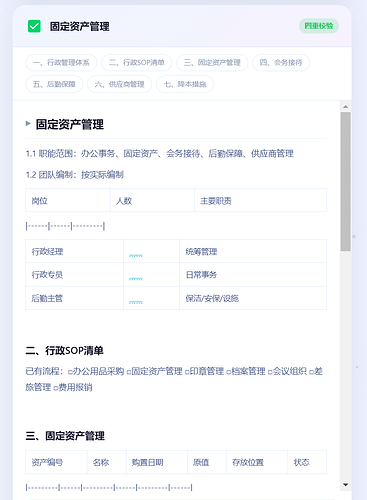Click the 行政专员 table cell
Screen dimensions: 367x500
74,275
